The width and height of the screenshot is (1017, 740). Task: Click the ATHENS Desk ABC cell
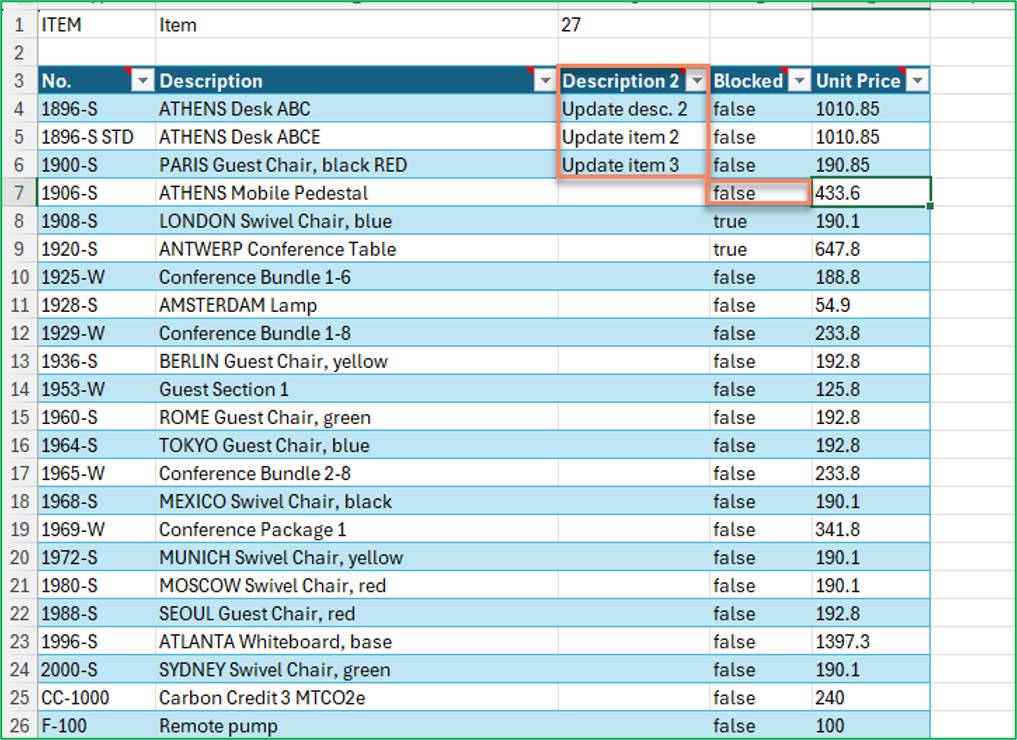click(x=357, y=109)
